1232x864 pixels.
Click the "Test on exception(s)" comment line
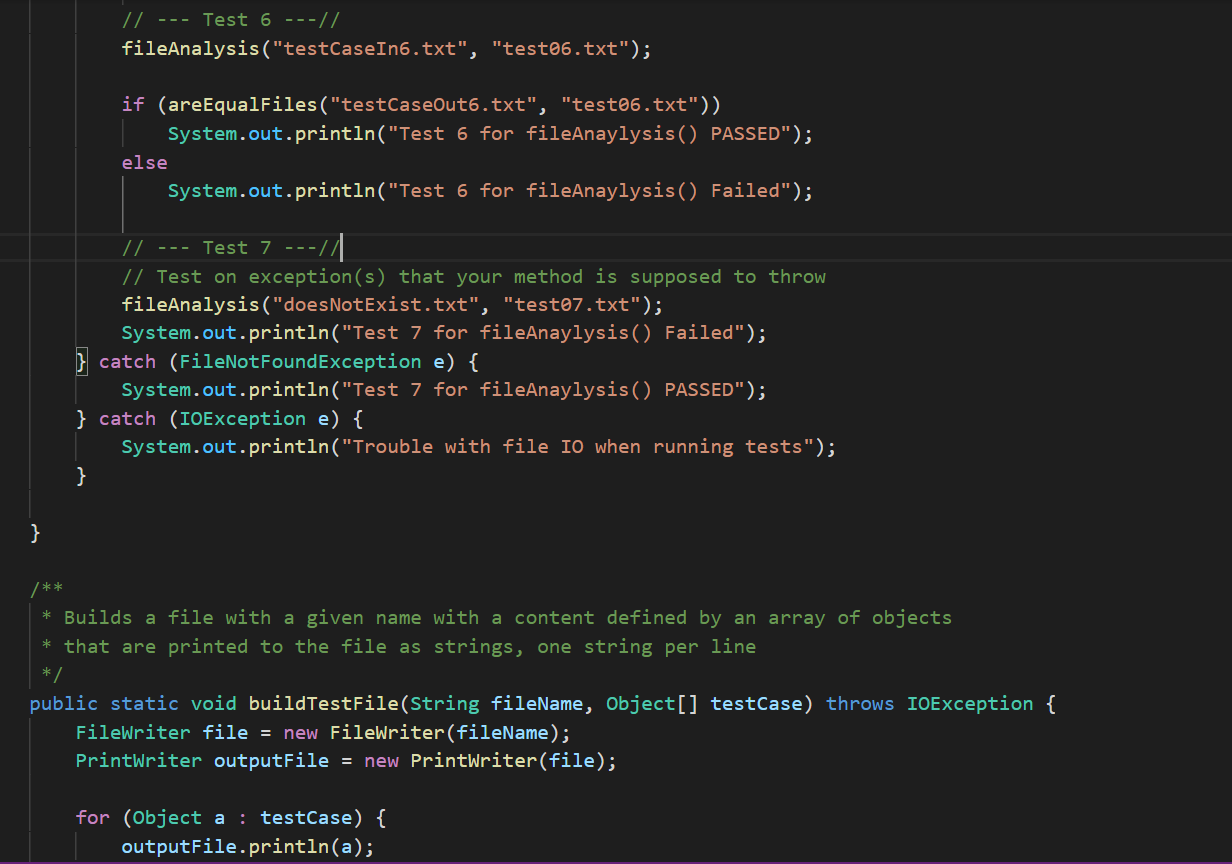click(474, 276)
